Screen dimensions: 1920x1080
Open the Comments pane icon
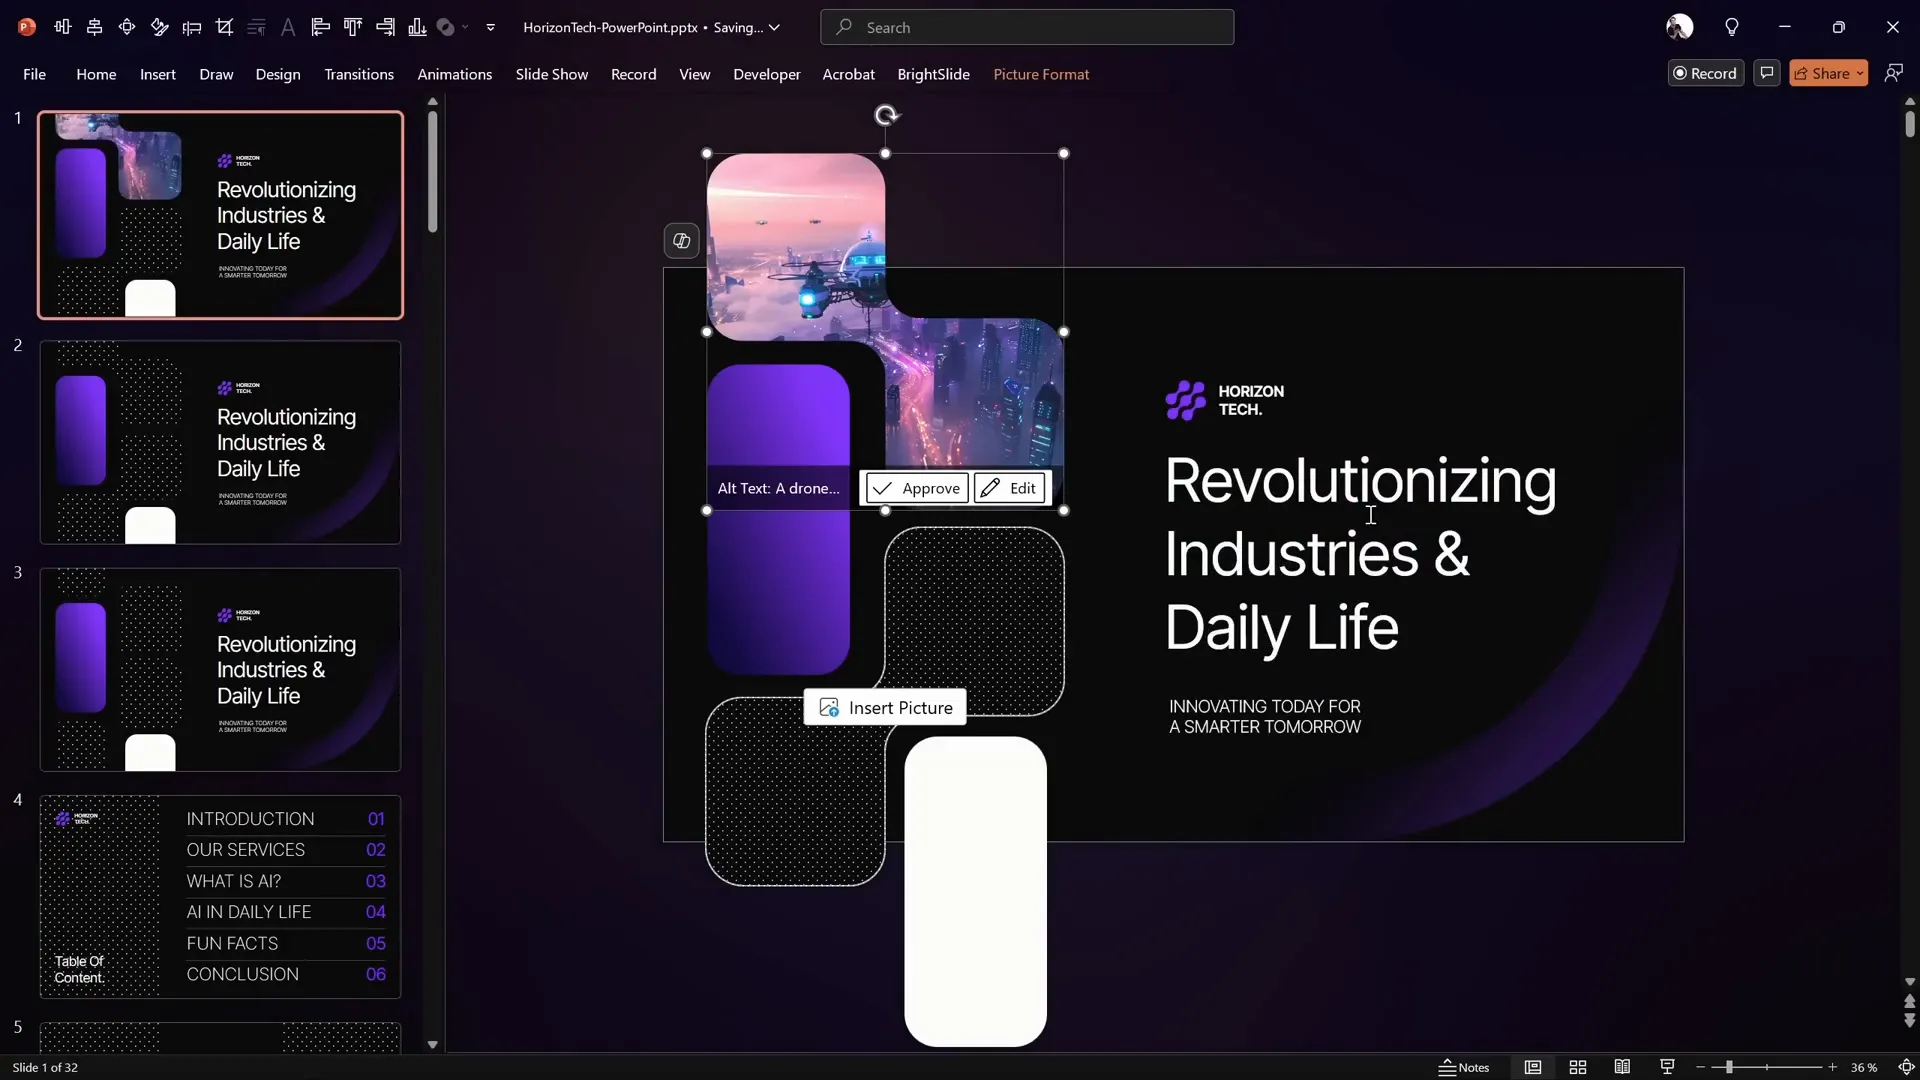(x=1767, y=73)
